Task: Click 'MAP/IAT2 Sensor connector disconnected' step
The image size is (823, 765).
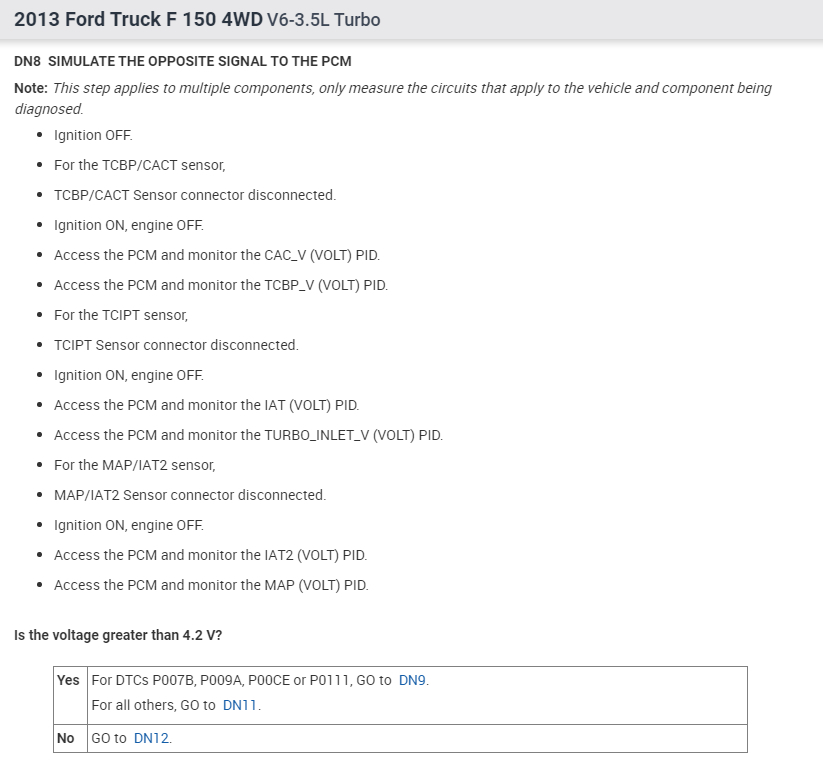Action: 190,495
